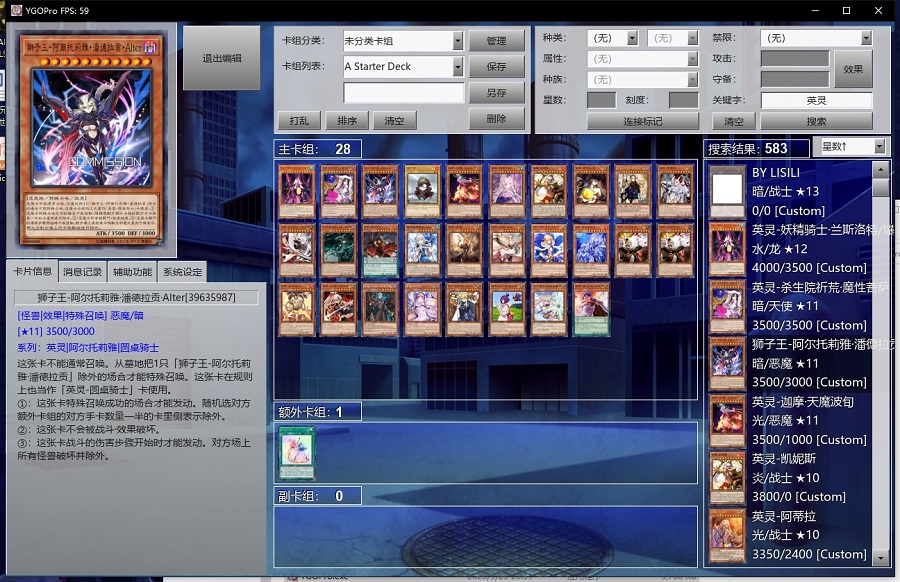Screen dimensions: 900x582
Task: Click the 关键字 keyword field containing 英灵
Action: click(x=816, y=101)
